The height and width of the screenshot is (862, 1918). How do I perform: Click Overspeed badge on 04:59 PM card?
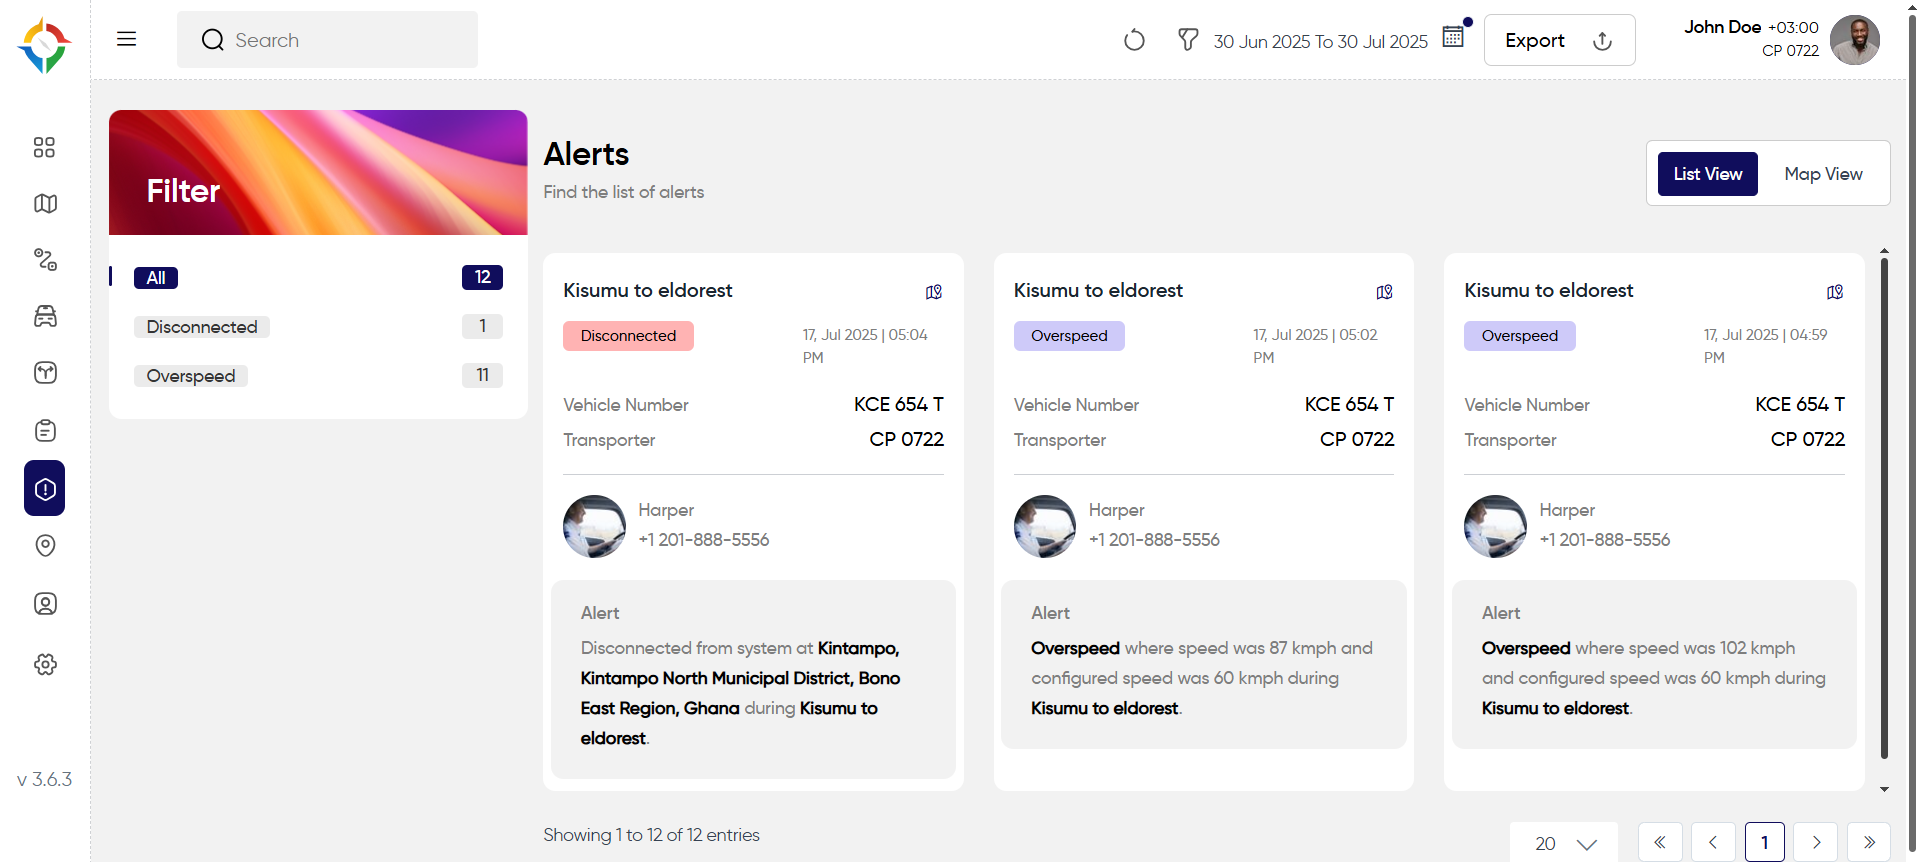click(x=1519, y=336)
